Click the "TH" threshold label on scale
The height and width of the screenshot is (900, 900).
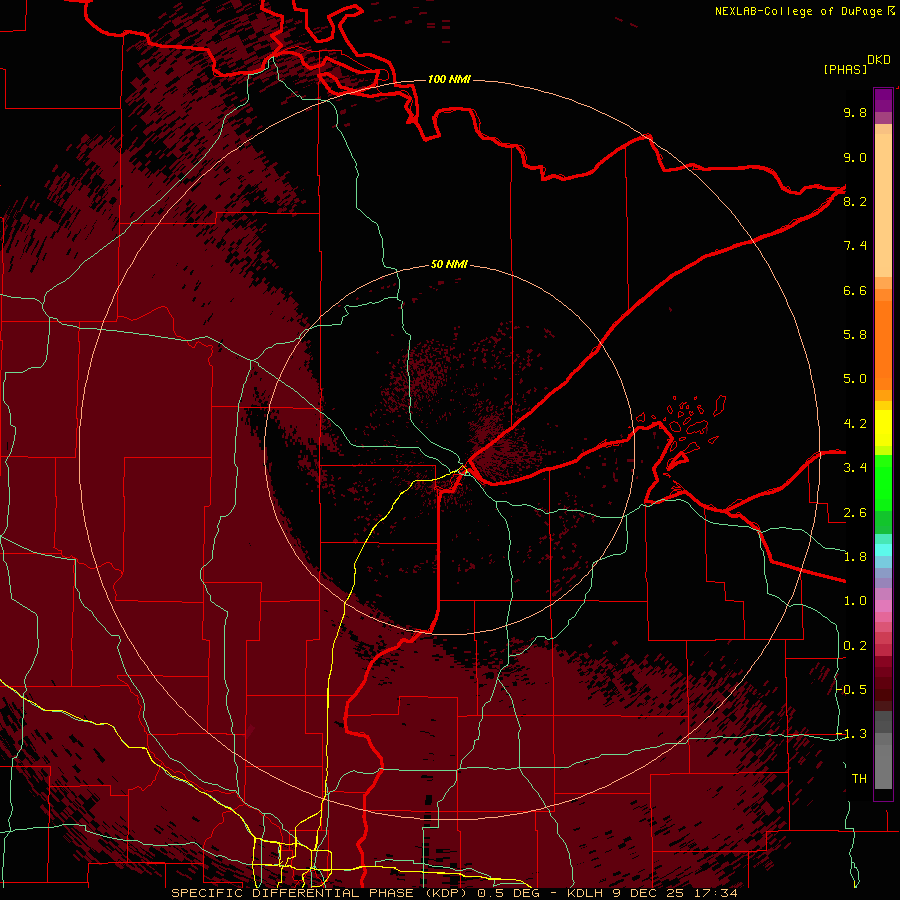coord(859,779)
